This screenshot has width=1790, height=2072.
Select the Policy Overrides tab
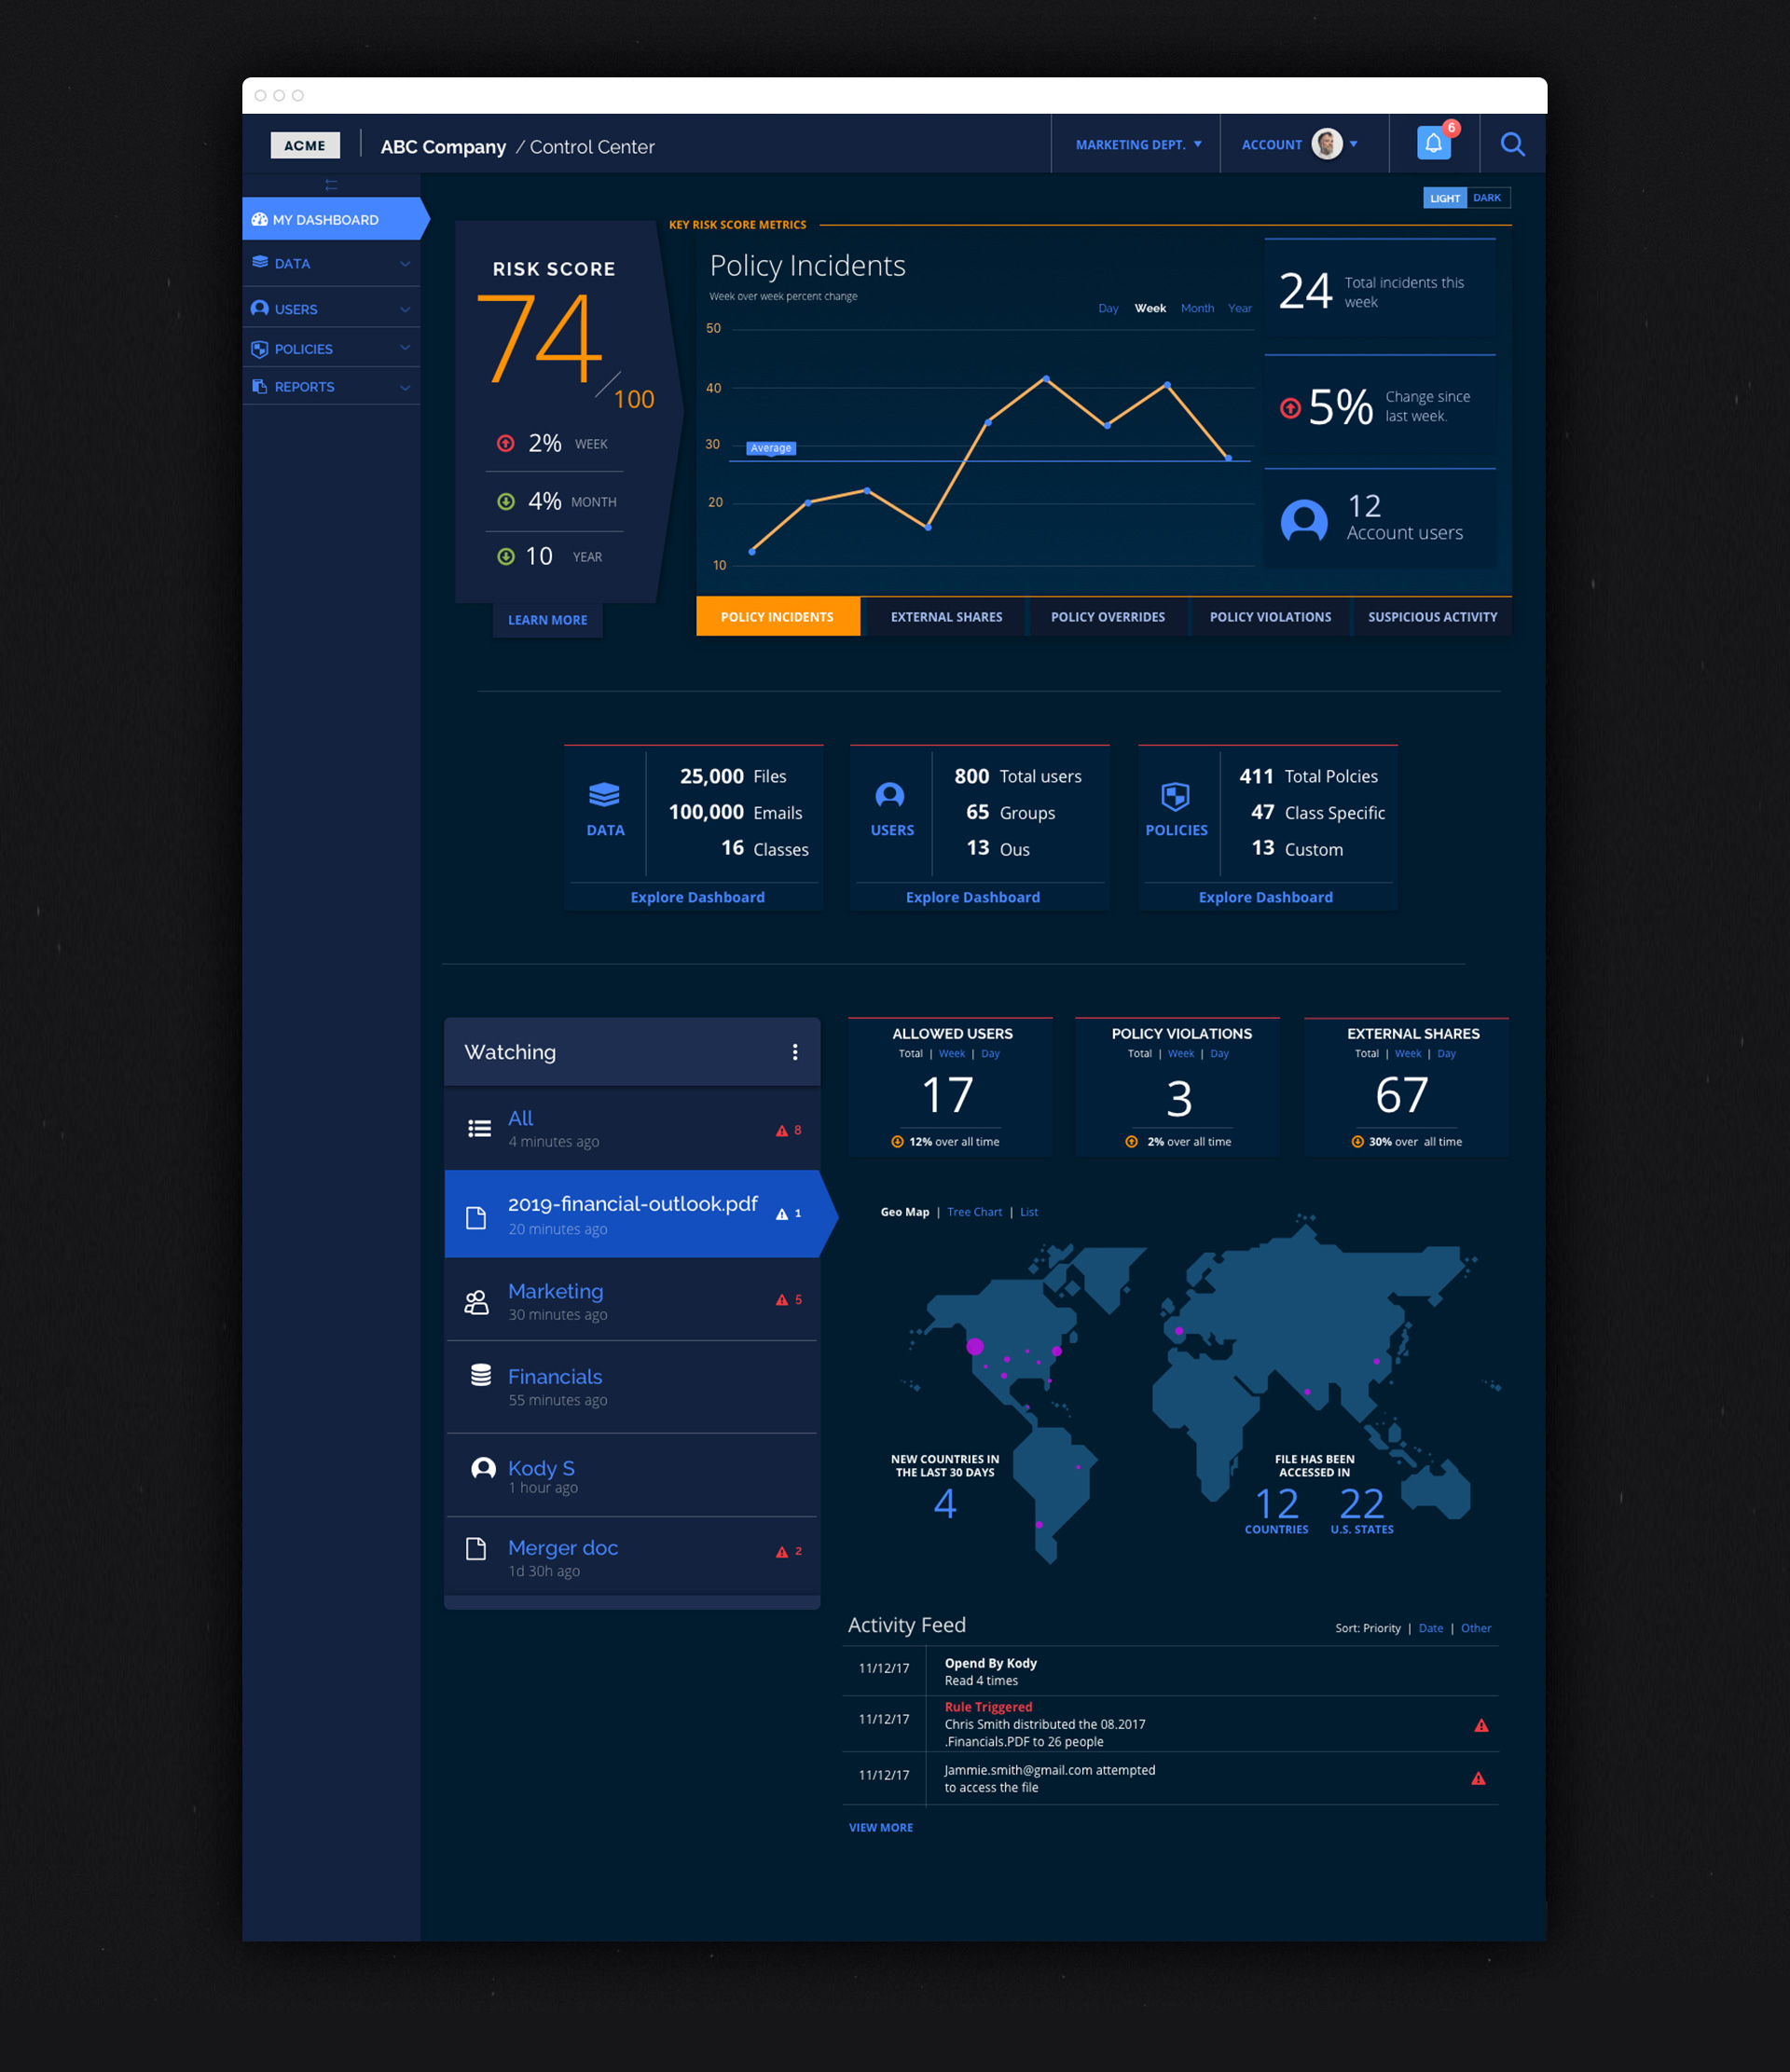(x=1108, y=617)
